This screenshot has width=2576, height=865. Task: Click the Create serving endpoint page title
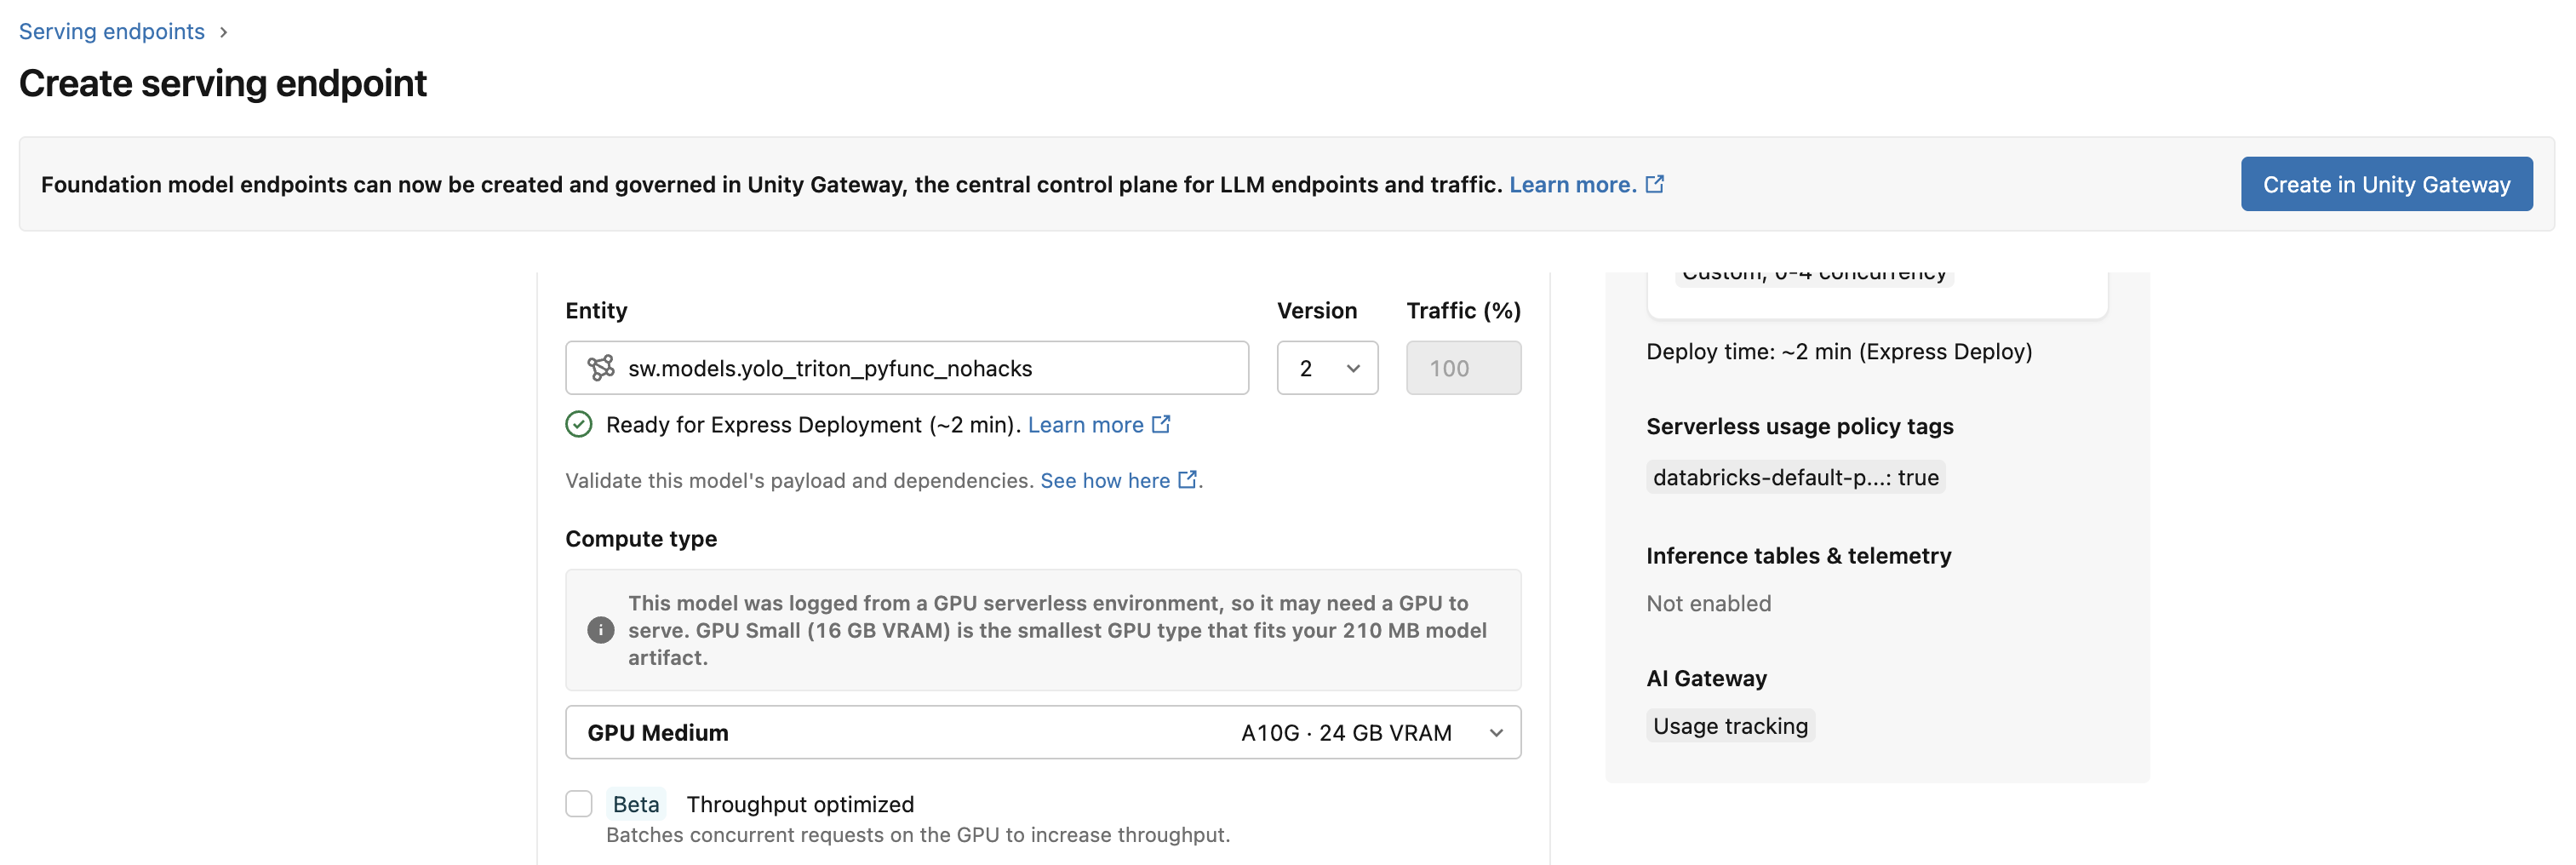click(223, 83)
